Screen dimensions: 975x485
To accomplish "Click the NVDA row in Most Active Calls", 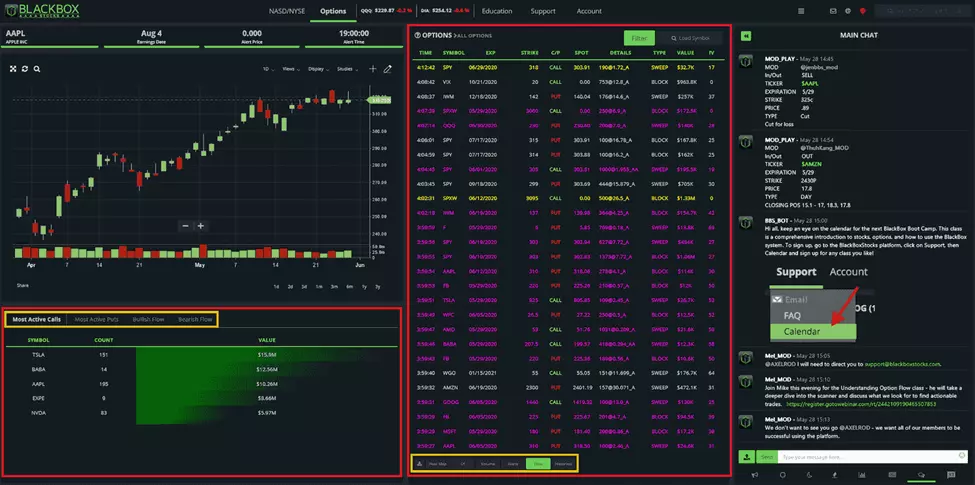I will pyautogui.click(x=200, y=413).
